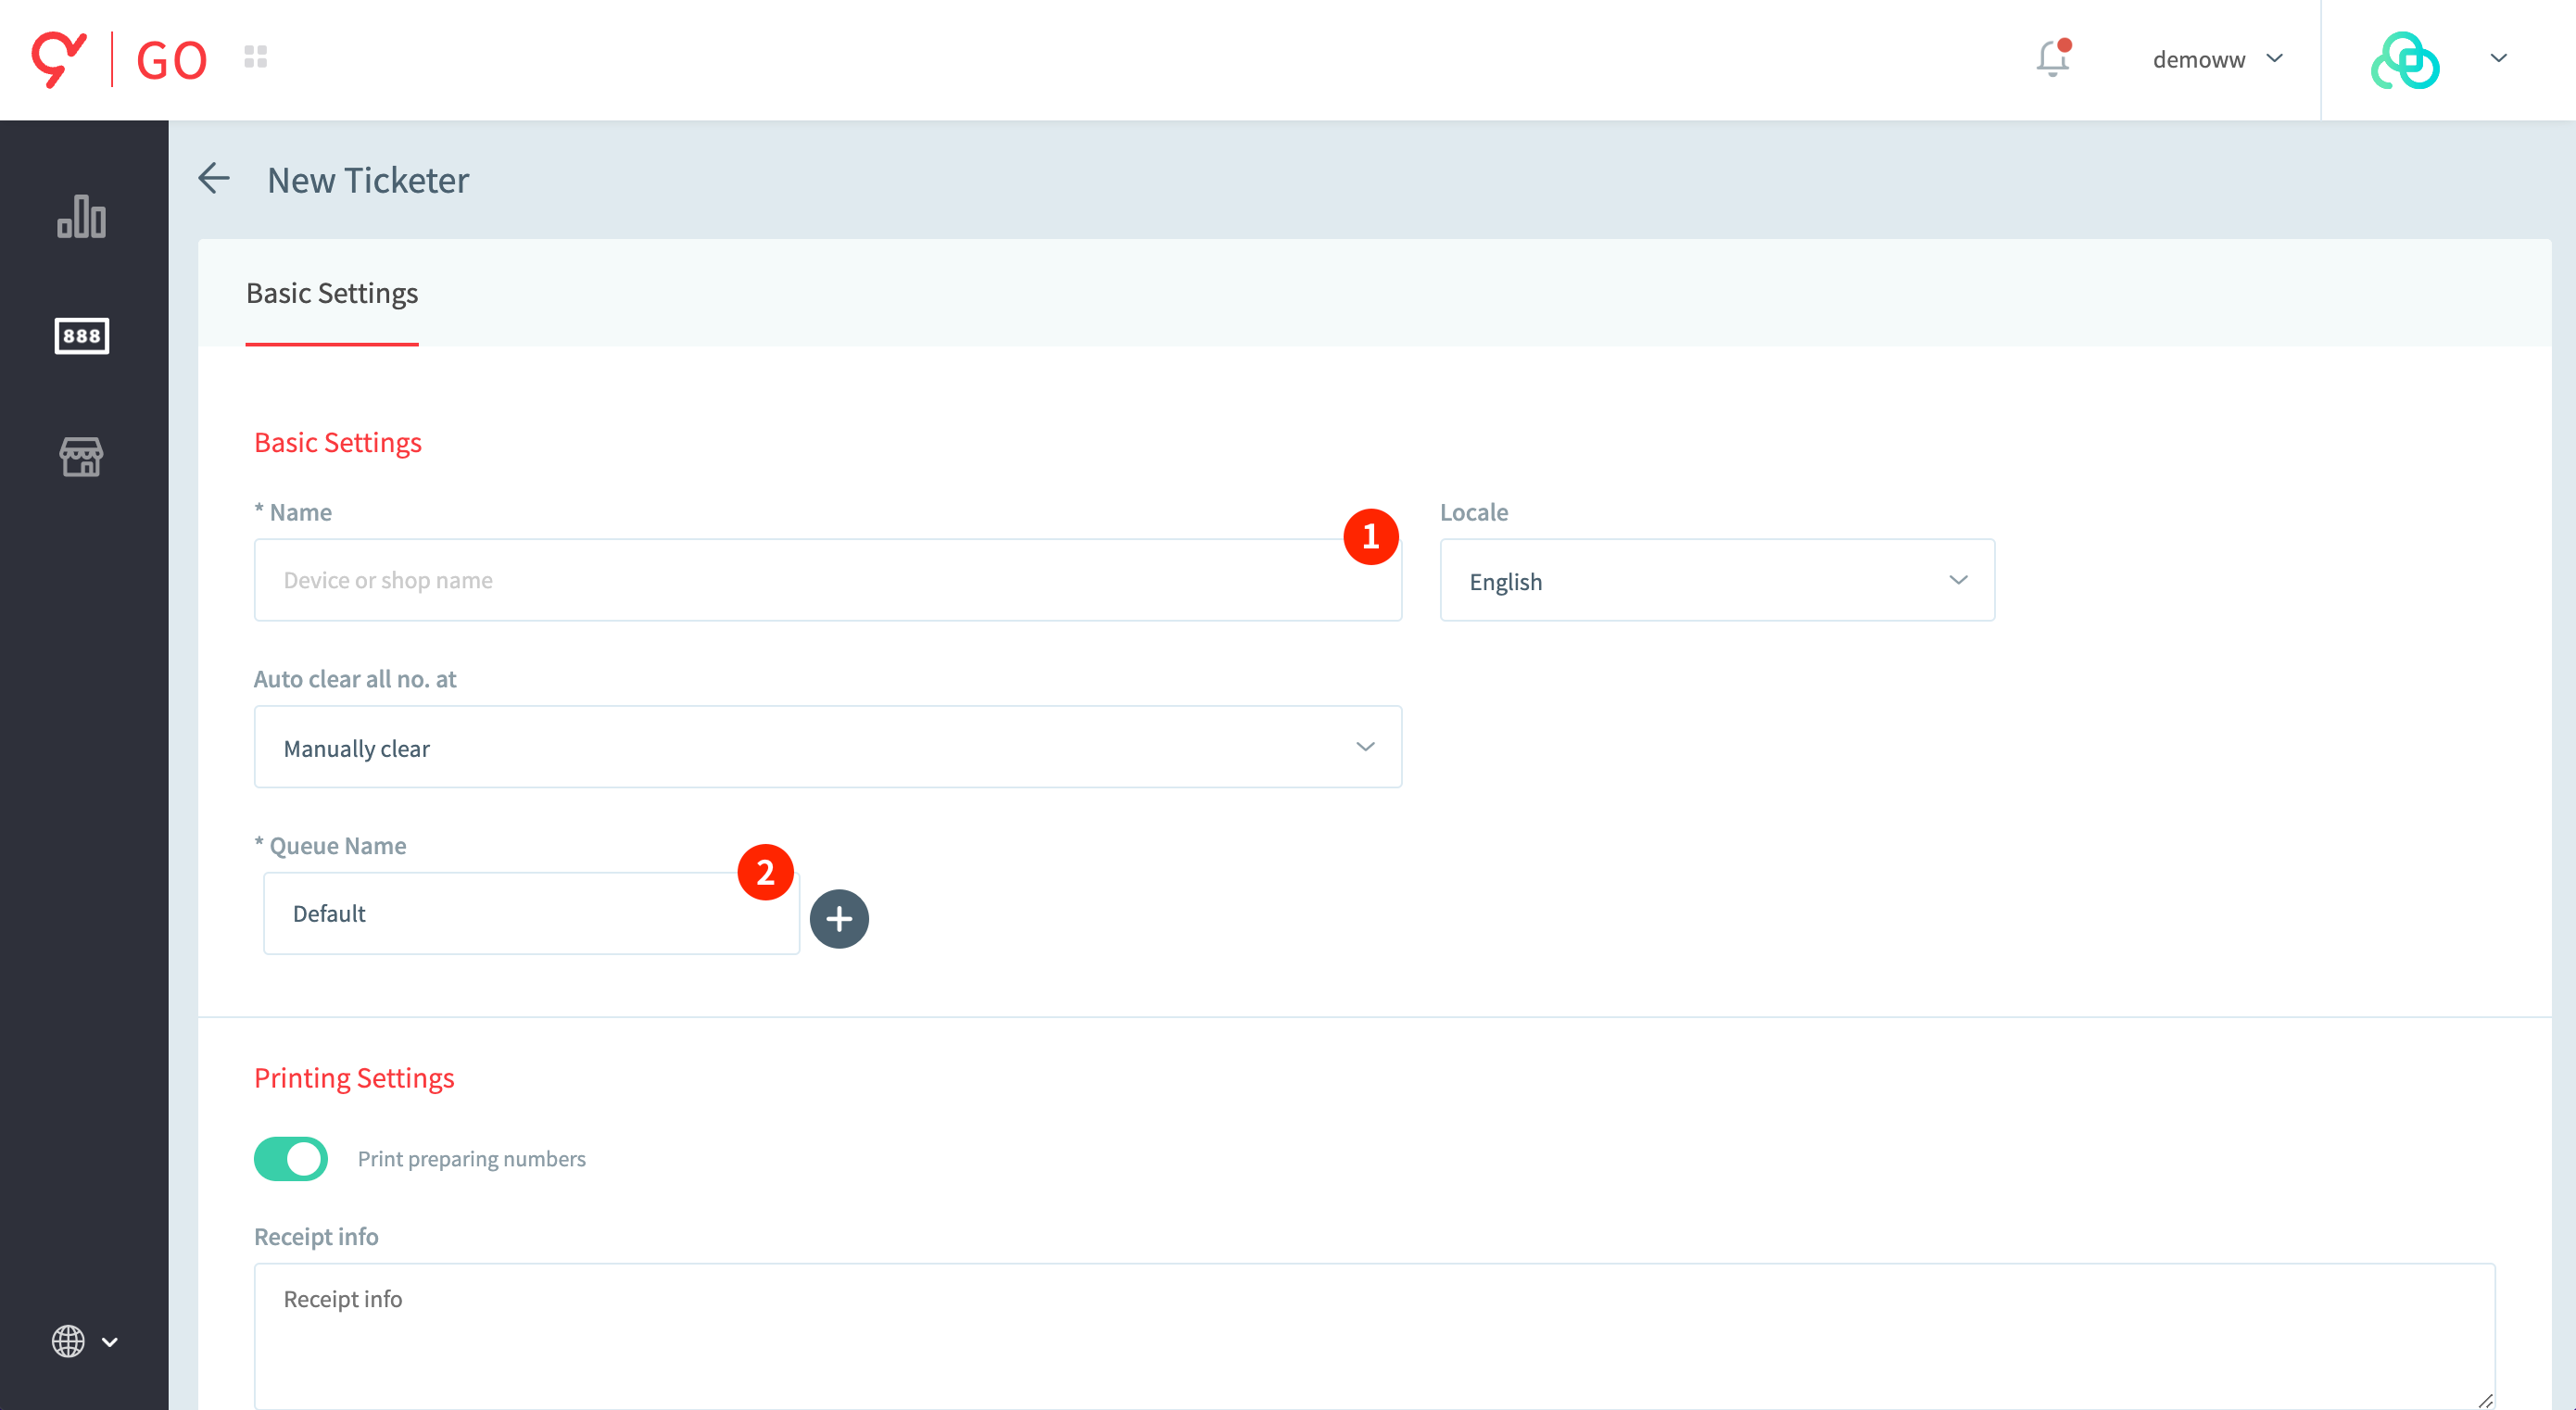Select the Basic Settings tab
The width and height of the screenshot is (2576, 1410).
pyautogui.click(x=331, y=293)
